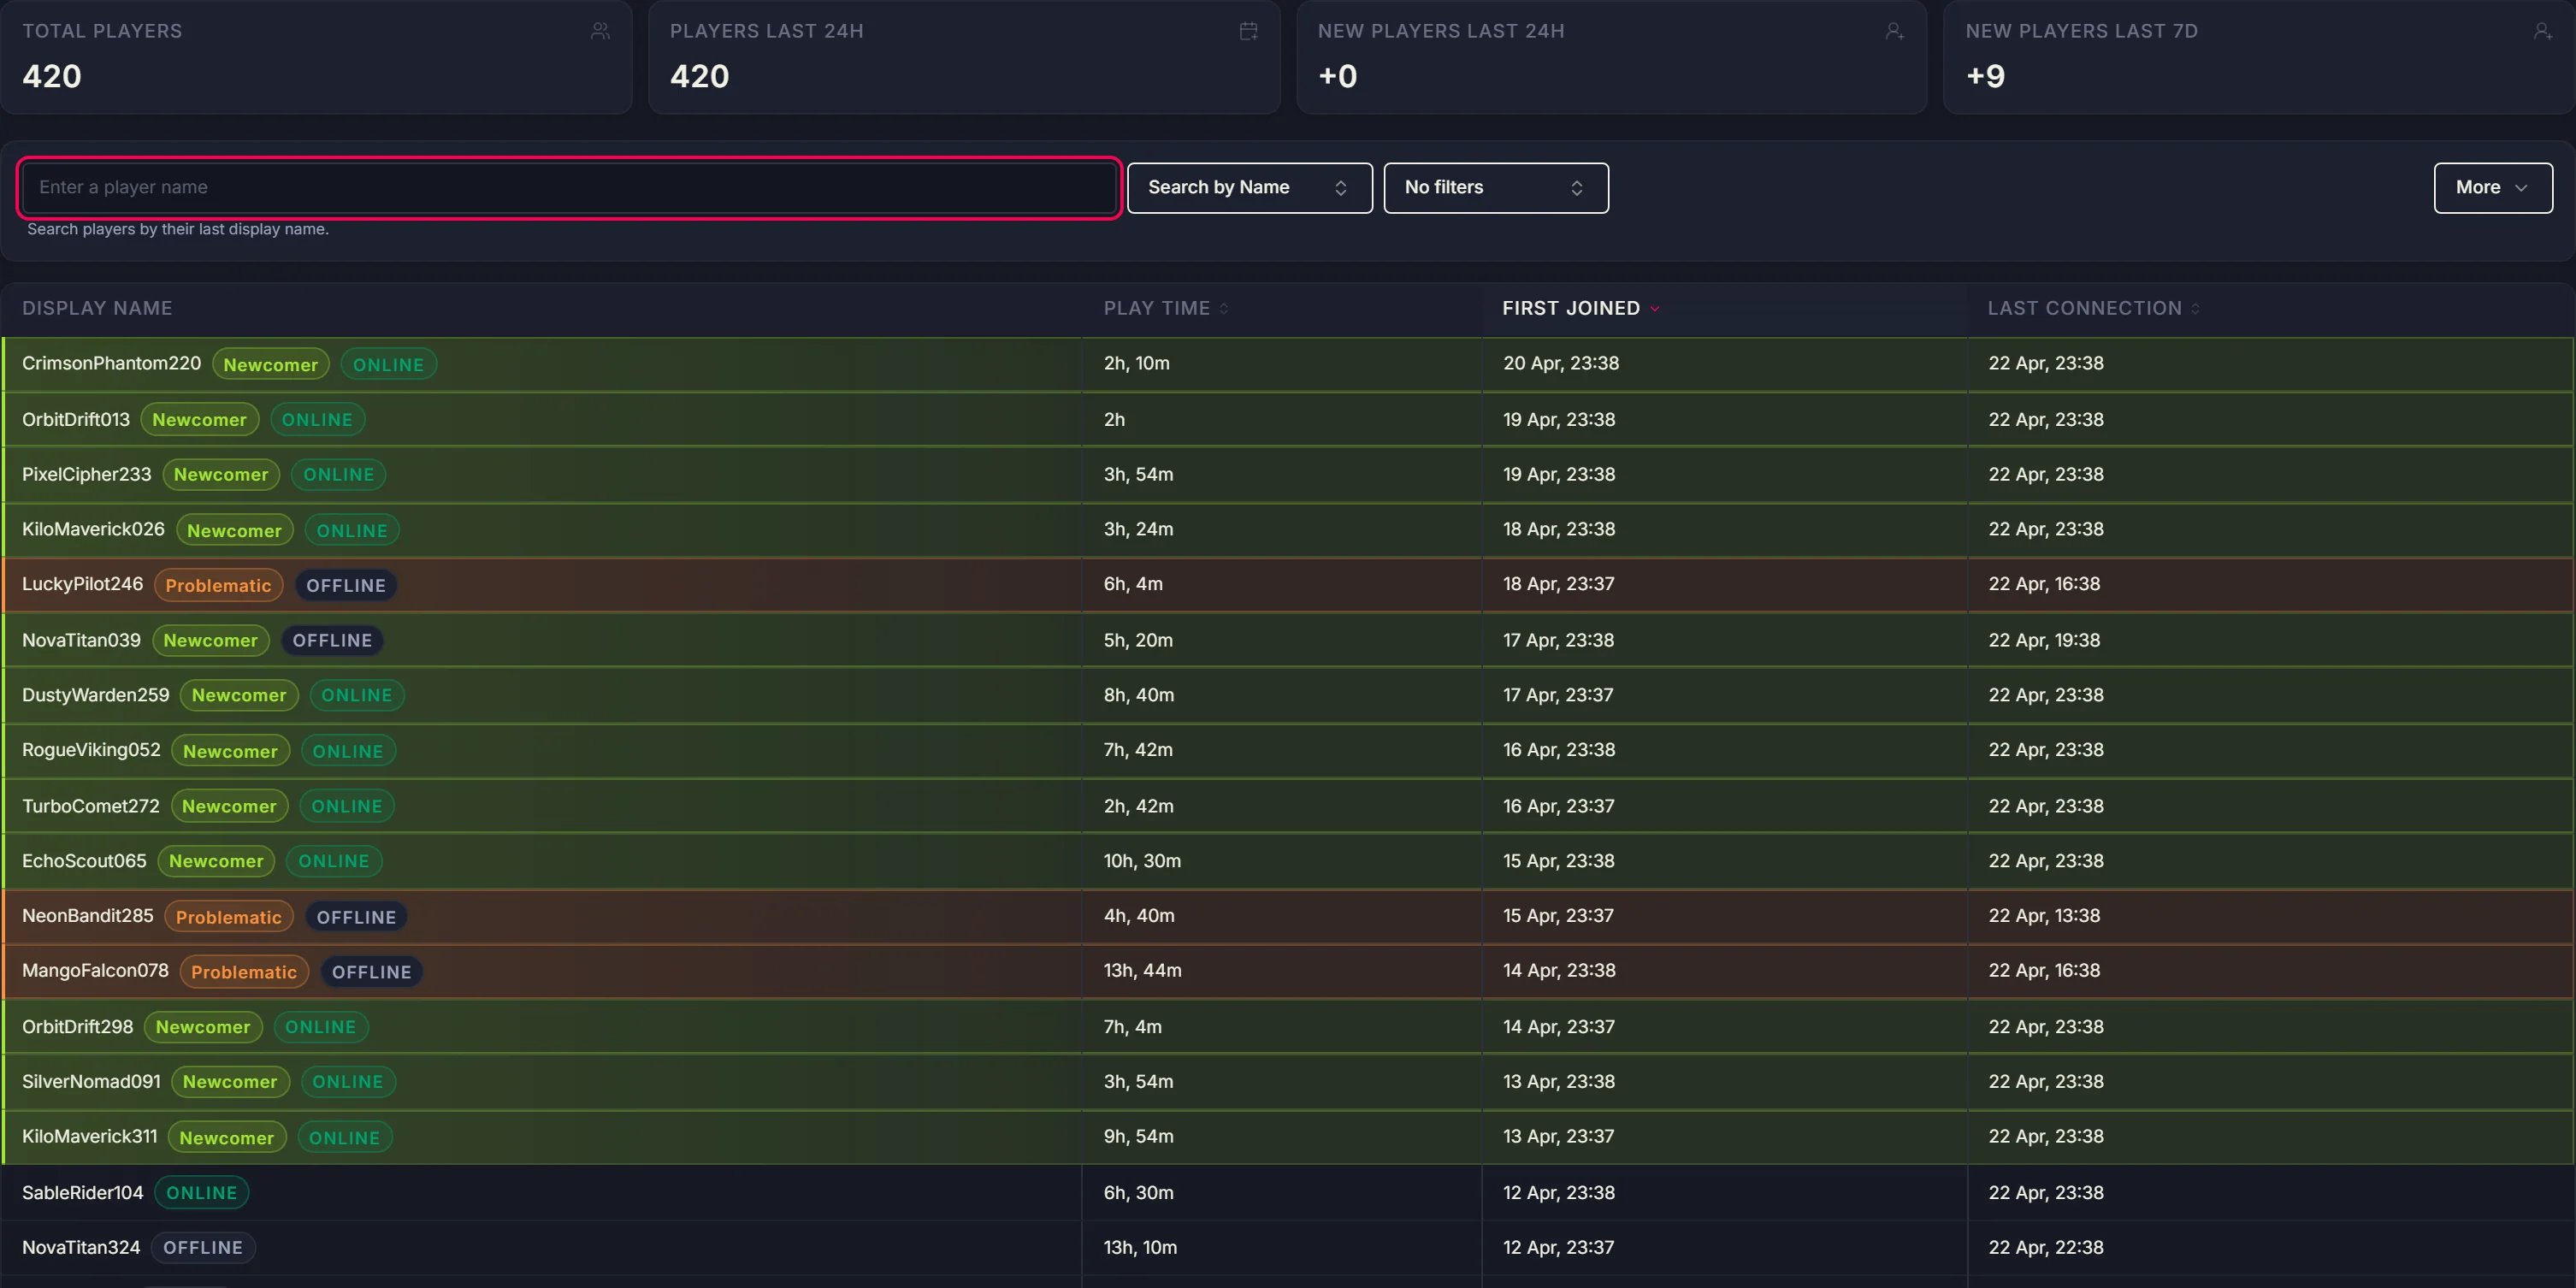The height and width of the screenshot is (1288, 2576).
Task: Click OFFLINE badge of NovaTitan039
Action: pos(332,641)
